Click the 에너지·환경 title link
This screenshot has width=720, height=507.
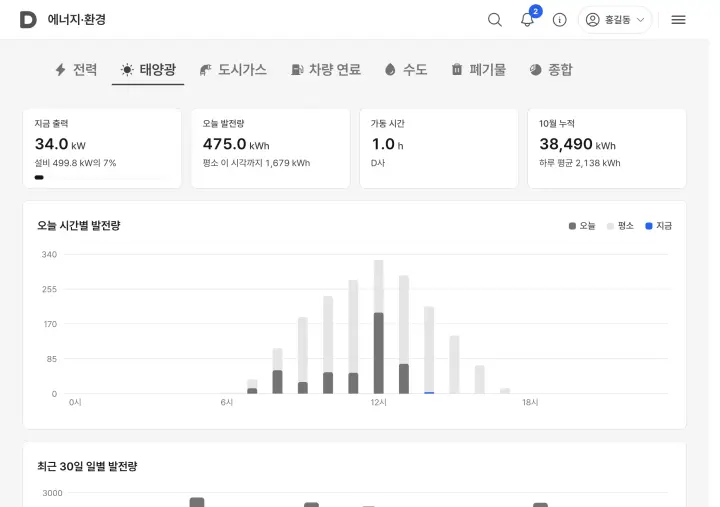77,20
